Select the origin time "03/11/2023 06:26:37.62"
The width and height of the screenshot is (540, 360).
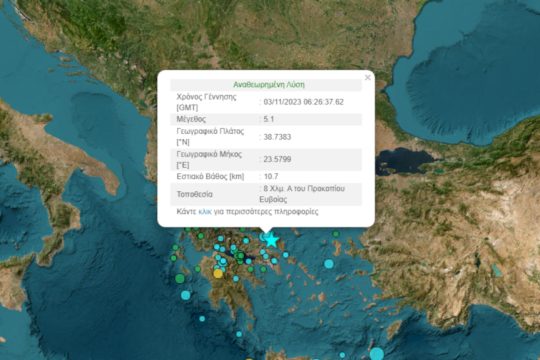(x=303, y=102)
